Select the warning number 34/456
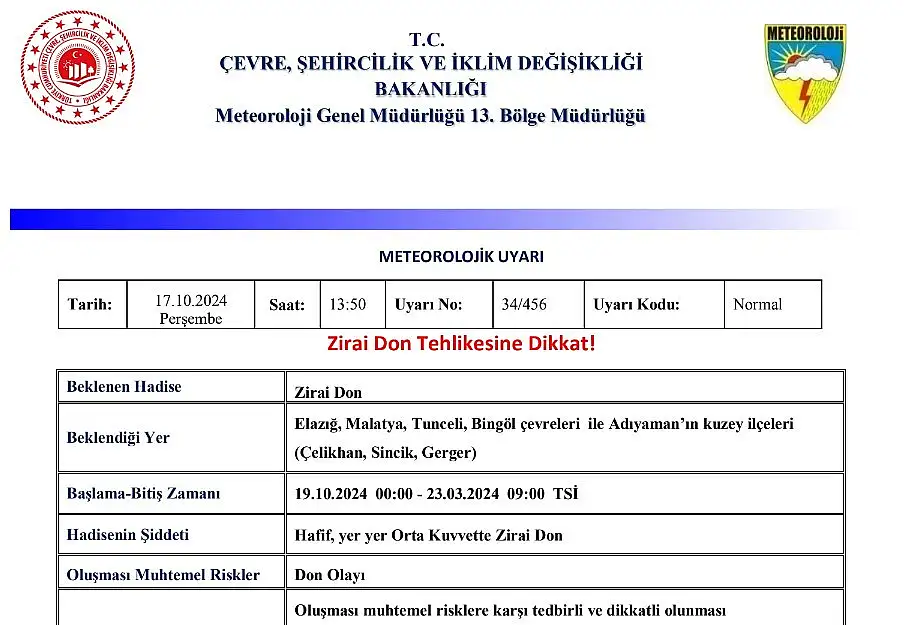The width and height of the screenshot is (904, 625). tap(526, 305)
